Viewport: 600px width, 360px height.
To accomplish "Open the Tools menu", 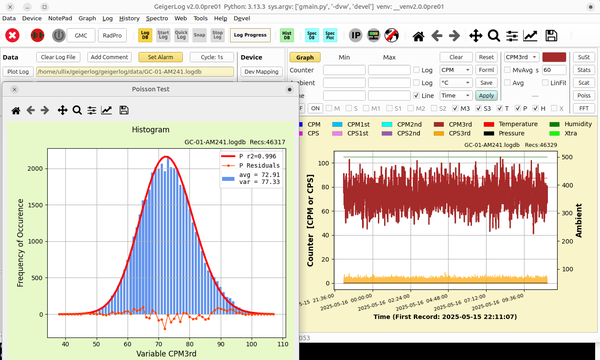I will click(x=201, y=18).
